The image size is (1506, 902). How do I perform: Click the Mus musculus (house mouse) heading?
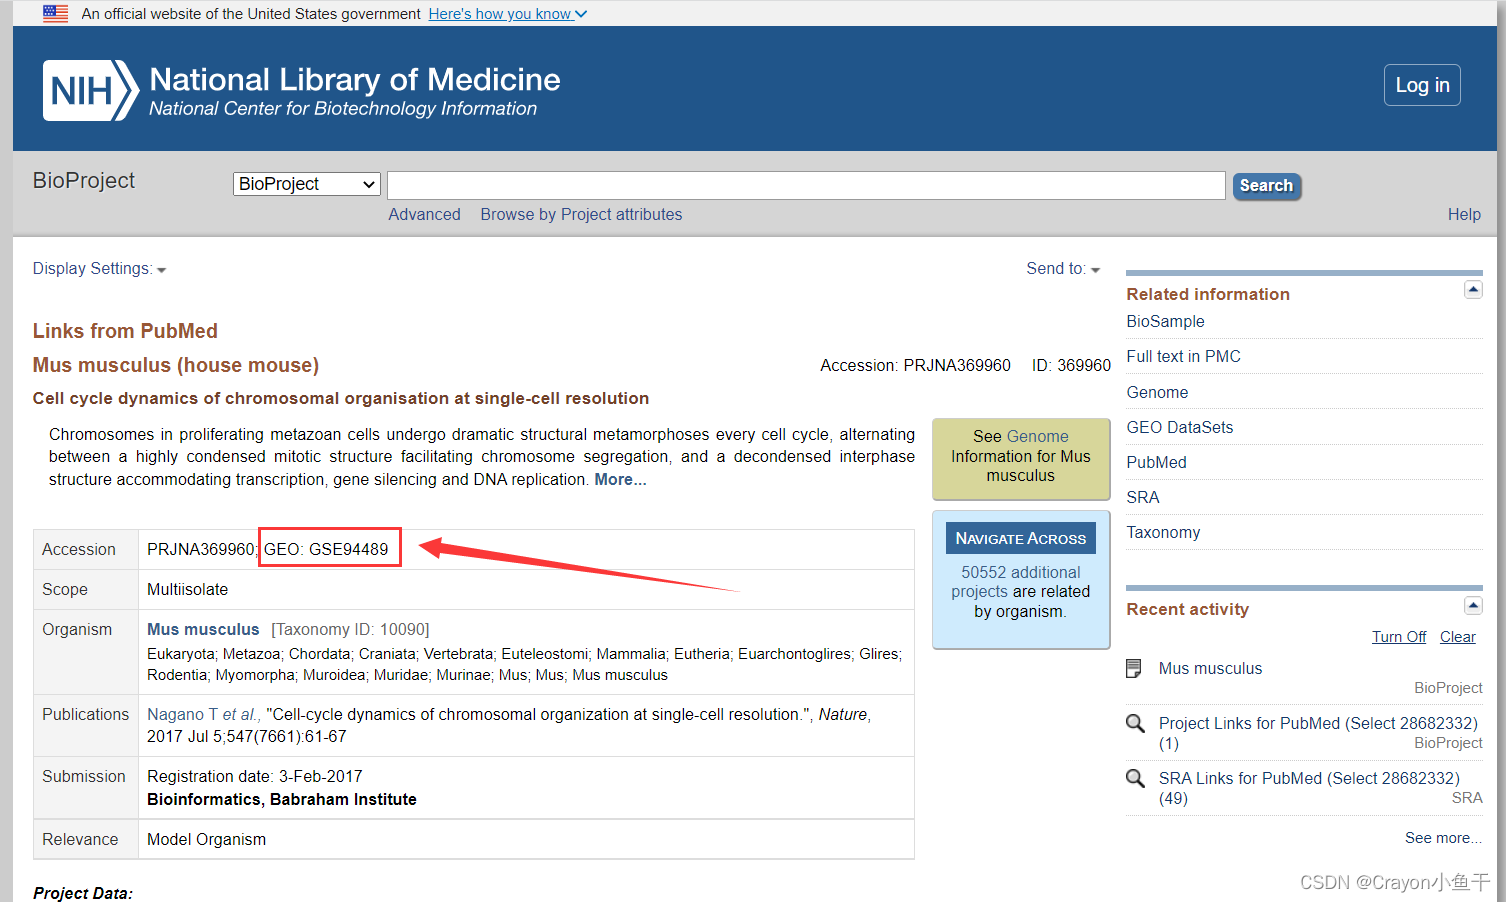[x=176, y=365]
